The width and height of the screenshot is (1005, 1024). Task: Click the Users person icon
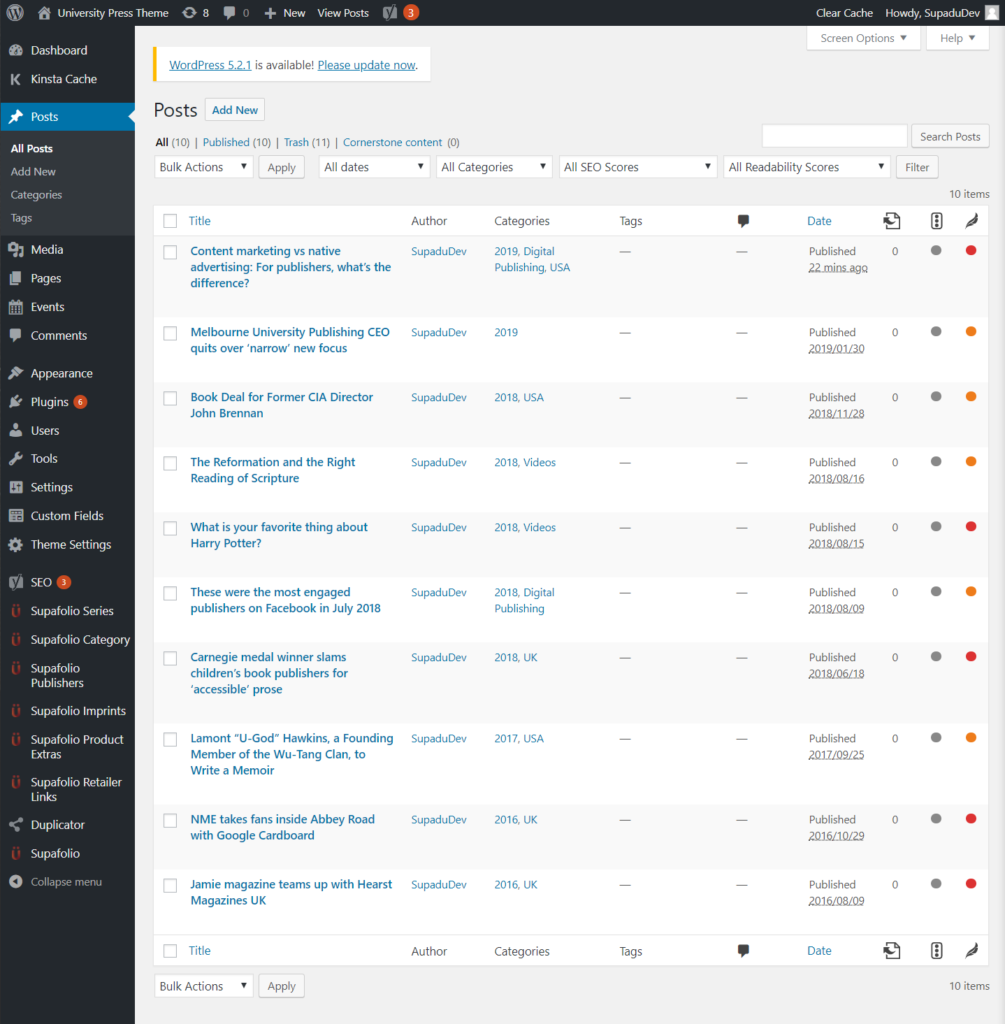pyautogui.click(x=16, y=430)
